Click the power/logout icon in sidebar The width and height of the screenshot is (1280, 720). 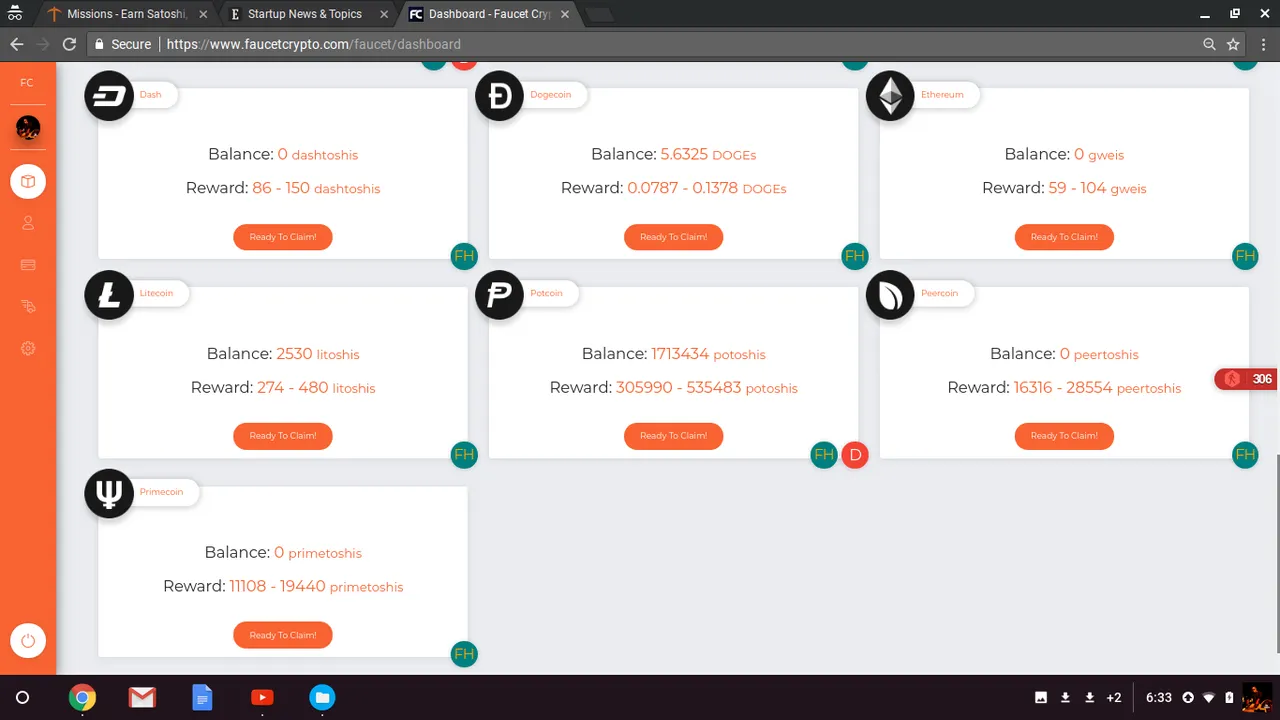28,641
